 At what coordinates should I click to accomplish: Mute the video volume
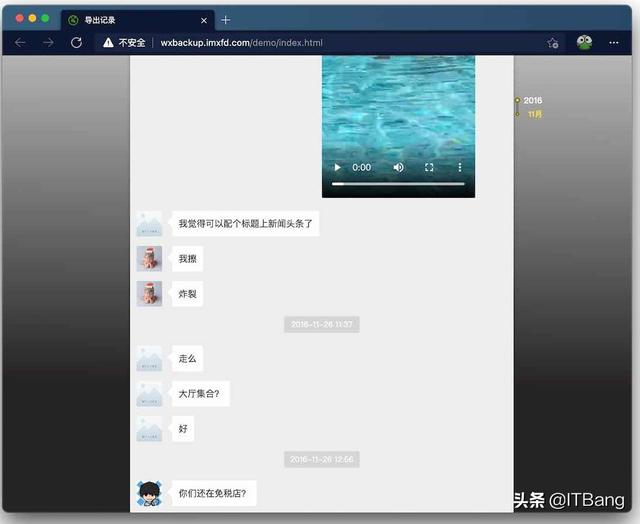pyautogui.click(x=398, y=167)
